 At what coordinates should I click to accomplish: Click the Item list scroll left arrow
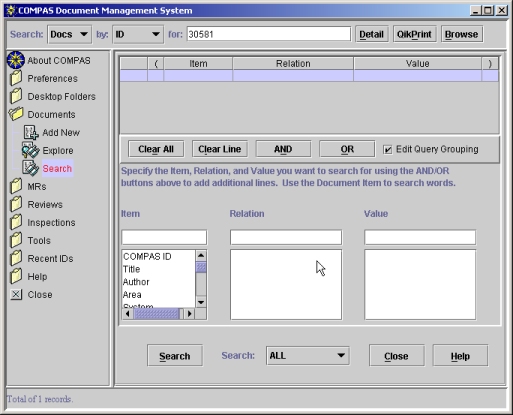(128, 314)
